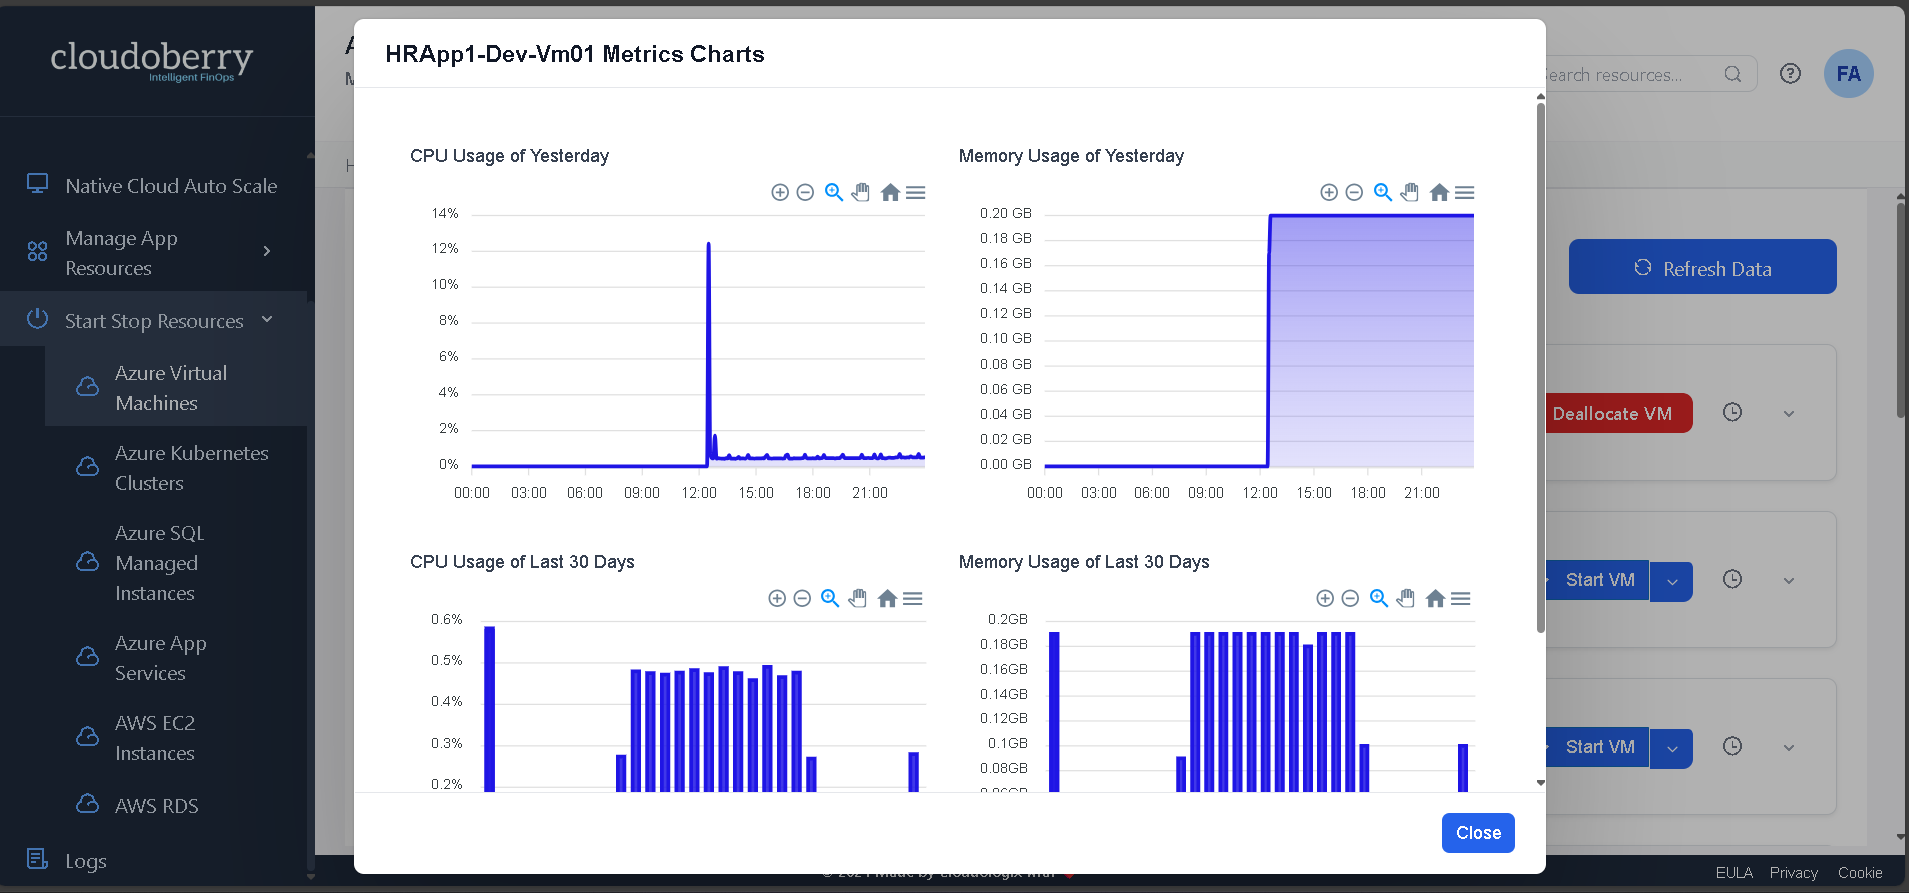Zoom in on CPU Usage of Last 30 Days chart
The width and height of the screenshot is (1909, 893).
click(x=777, y=598)
